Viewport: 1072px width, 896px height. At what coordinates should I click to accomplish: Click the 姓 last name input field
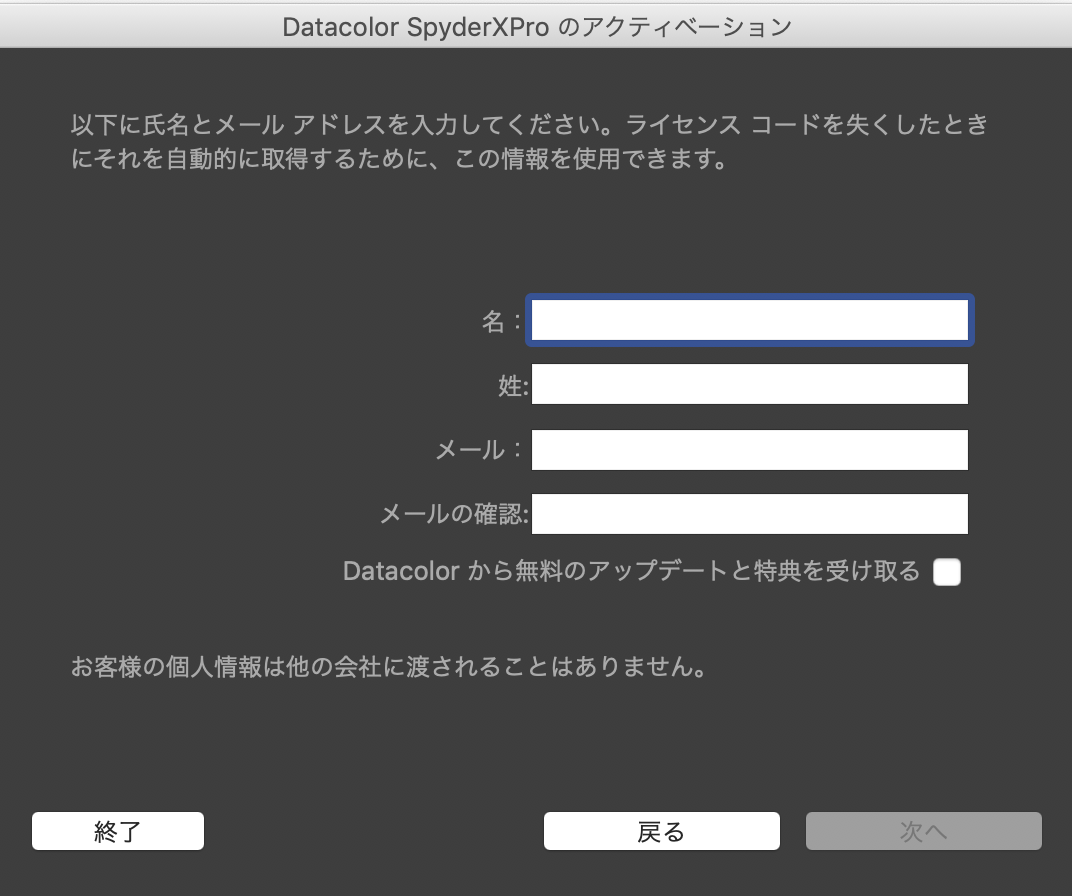[749, 384]
